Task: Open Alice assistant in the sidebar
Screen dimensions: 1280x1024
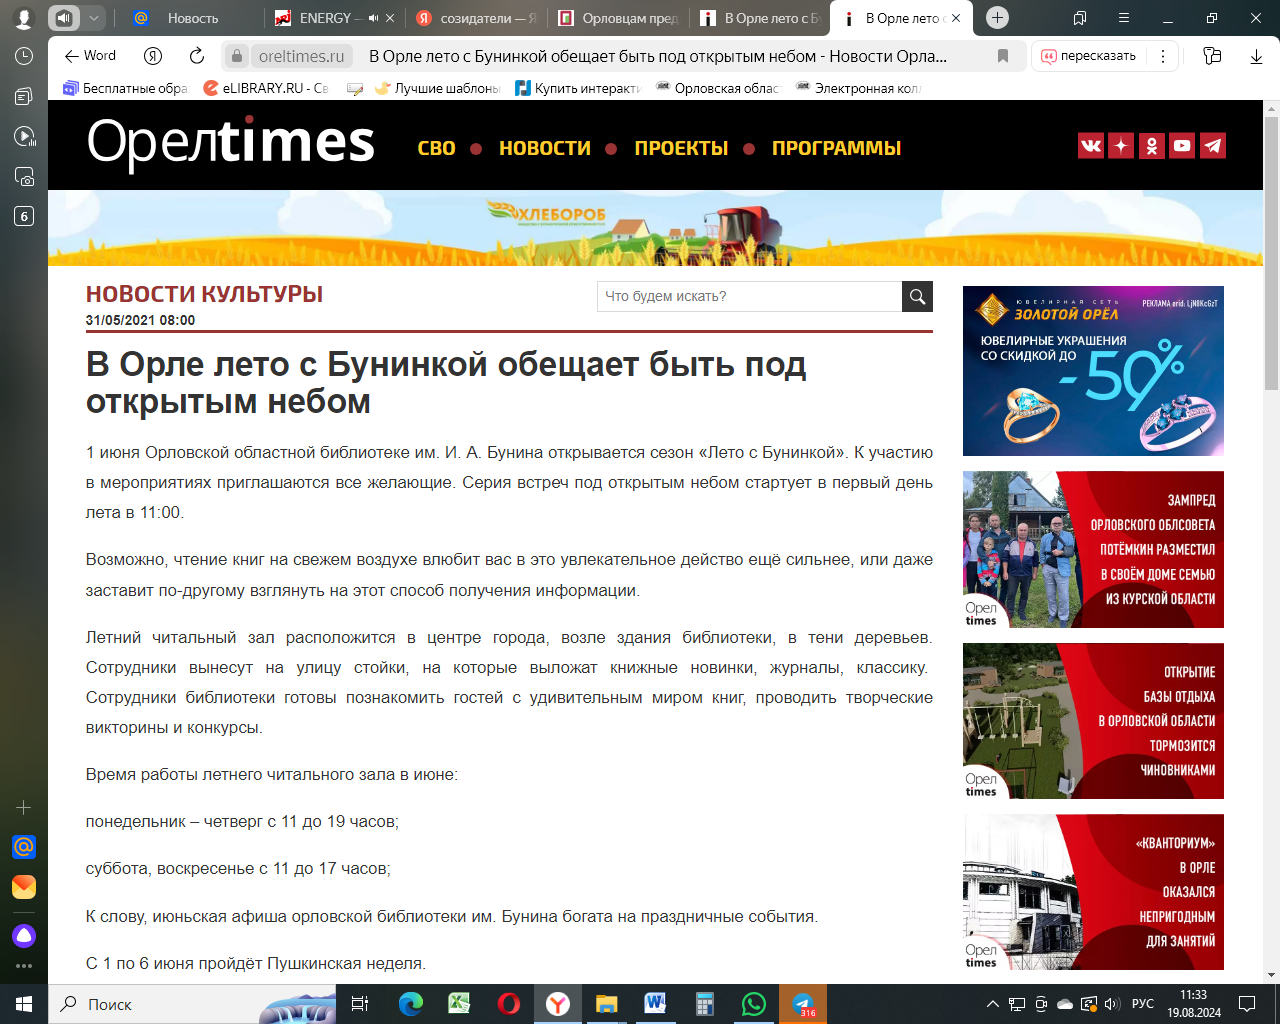Action: coord(24,936)
